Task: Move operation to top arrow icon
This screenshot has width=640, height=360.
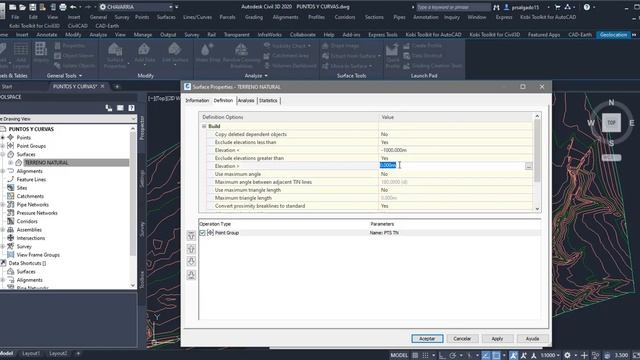Action: click(191, 236)
